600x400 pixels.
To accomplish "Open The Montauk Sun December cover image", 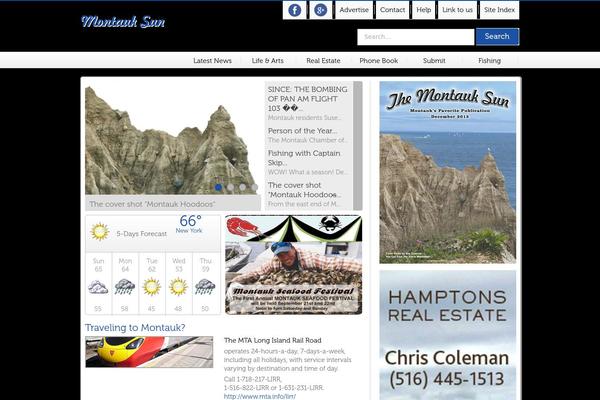I will click(448, 172).
